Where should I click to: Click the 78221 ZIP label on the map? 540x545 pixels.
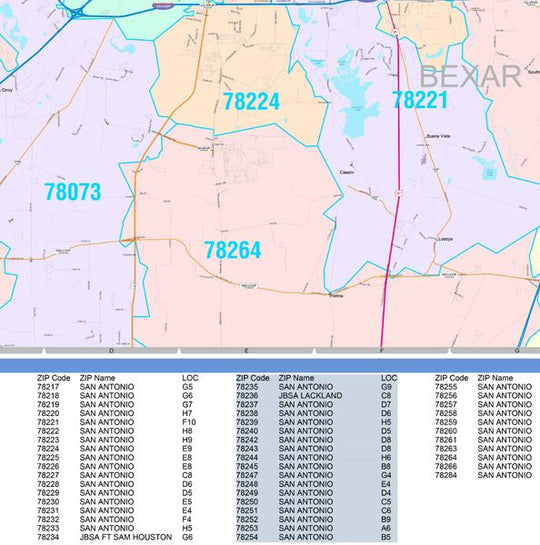click(420, 100)
